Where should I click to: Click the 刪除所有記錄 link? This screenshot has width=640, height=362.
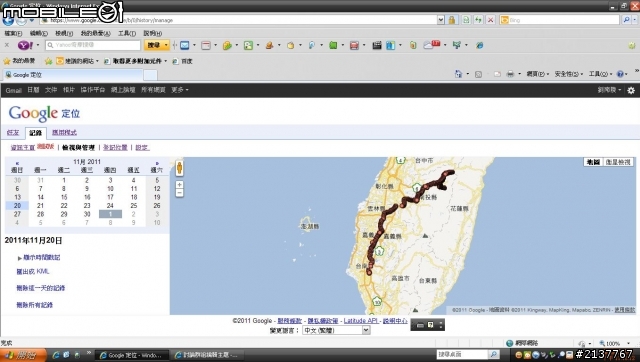coord(35,305)
